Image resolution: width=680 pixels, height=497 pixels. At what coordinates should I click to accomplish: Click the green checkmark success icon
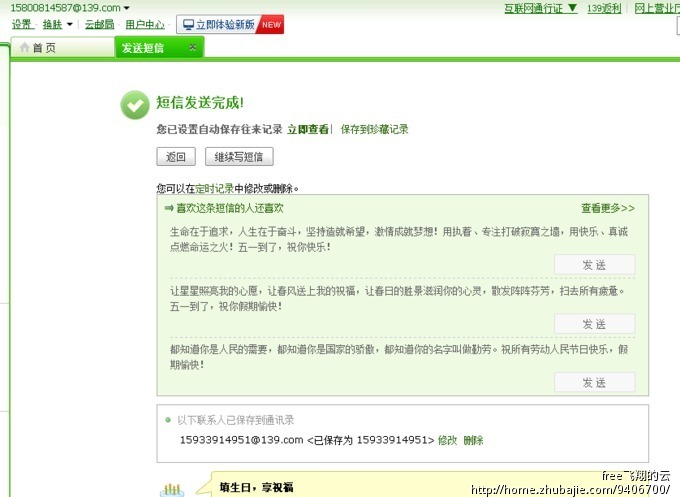point(135,105)
